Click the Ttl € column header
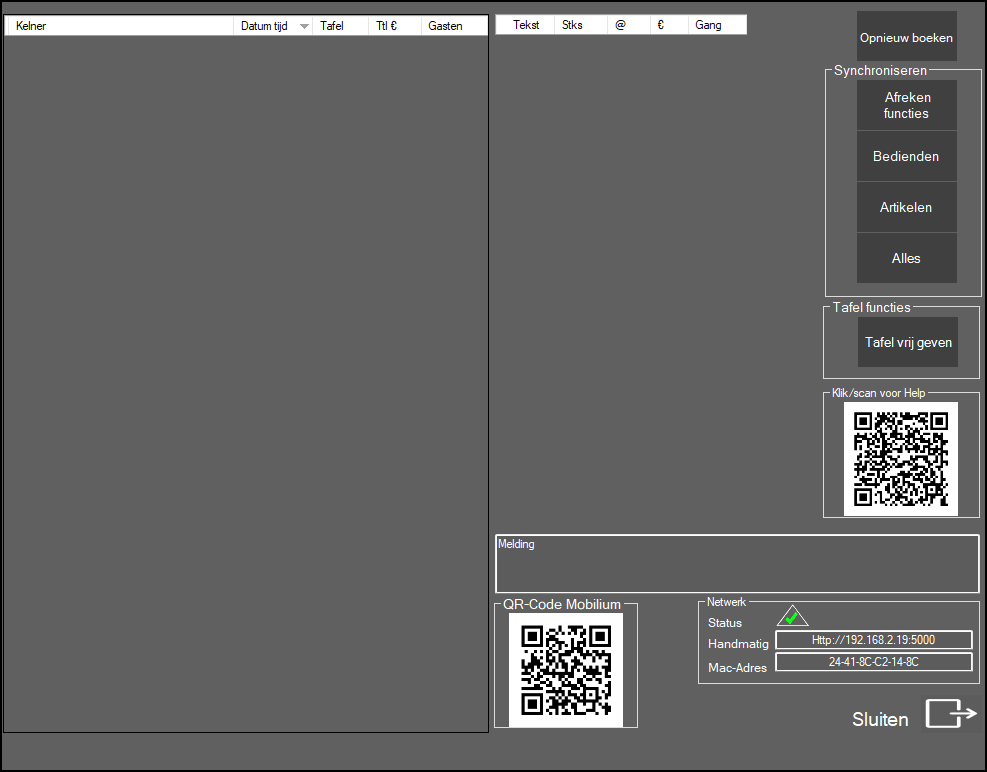 point(395,26)
